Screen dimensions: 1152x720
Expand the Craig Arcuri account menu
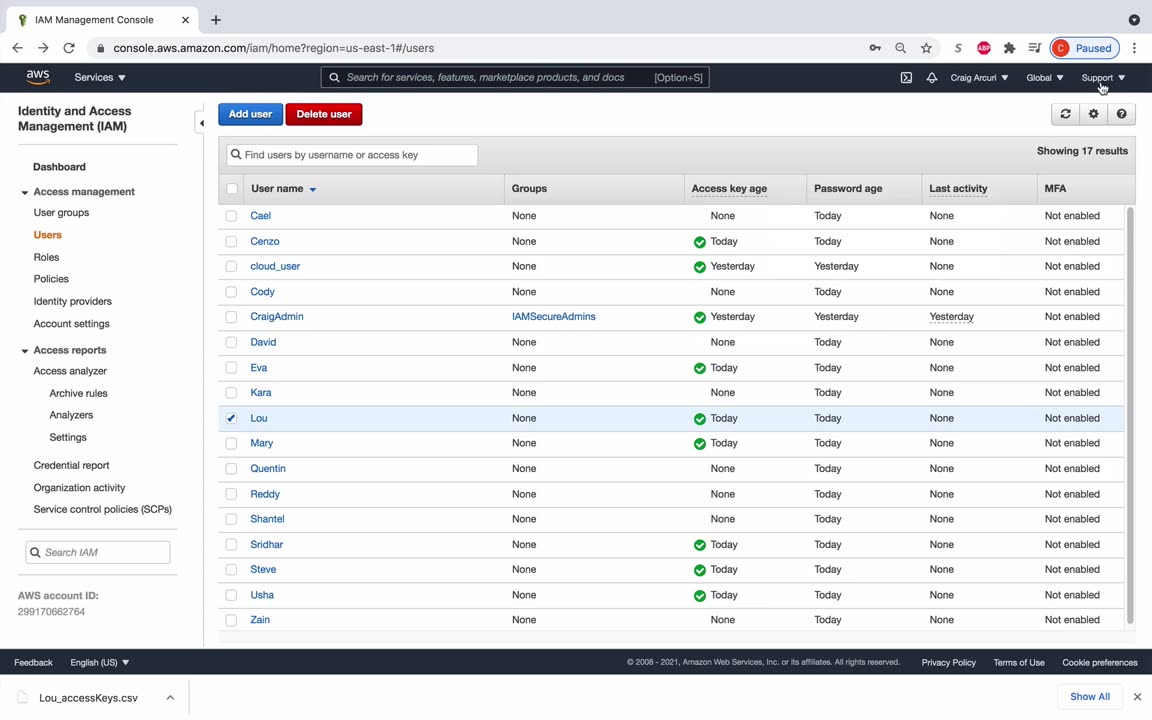pos(978,77)
